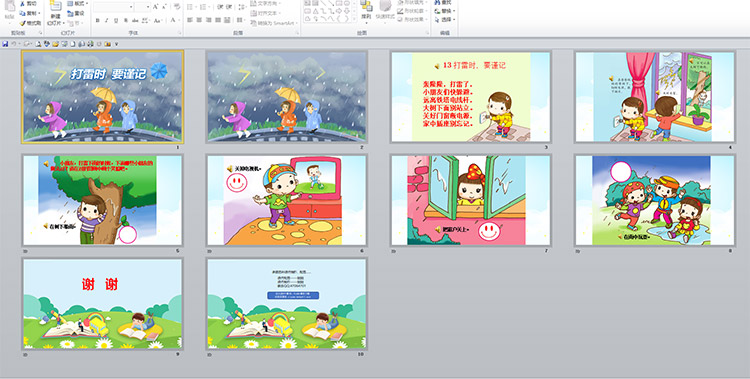Image resolution: width=750 pixels, height=379 pixels.
Task: Click the Undo arrow icon
Action: pyautogui.click(x=14, y=44)
